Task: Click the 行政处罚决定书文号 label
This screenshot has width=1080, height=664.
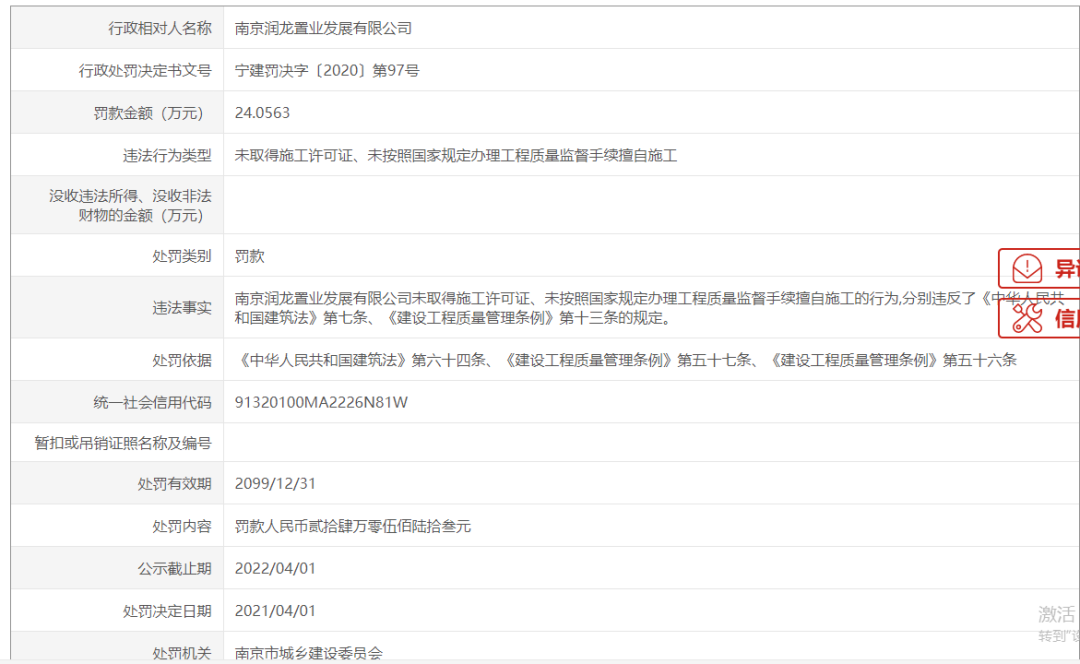Action: [145, 70]
